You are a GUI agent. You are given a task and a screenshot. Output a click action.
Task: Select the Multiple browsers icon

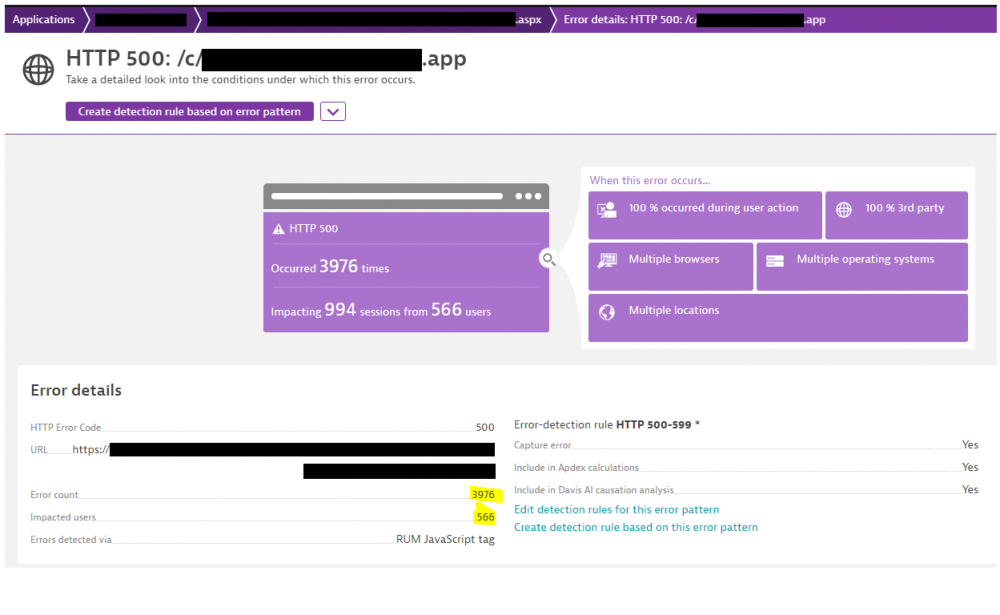click(x=606, y=262)
